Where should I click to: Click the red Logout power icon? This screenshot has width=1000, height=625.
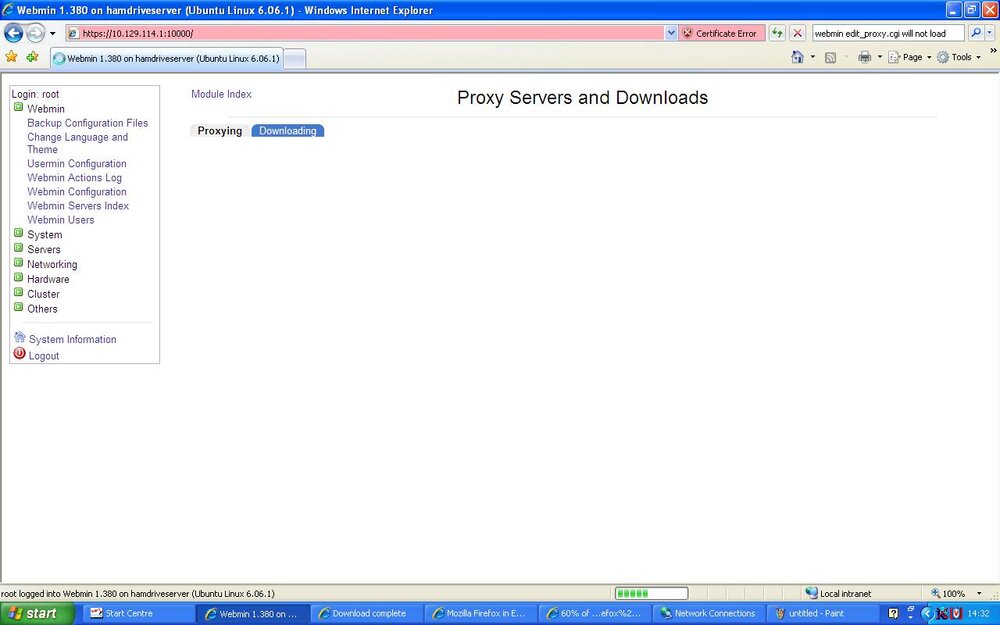20,353
